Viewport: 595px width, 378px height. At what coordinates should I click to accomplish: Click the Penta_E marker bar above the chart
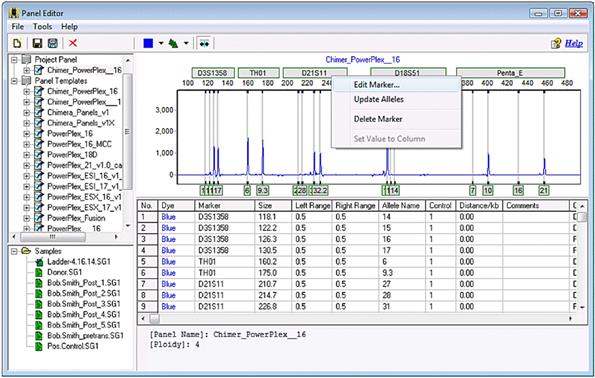510,73
